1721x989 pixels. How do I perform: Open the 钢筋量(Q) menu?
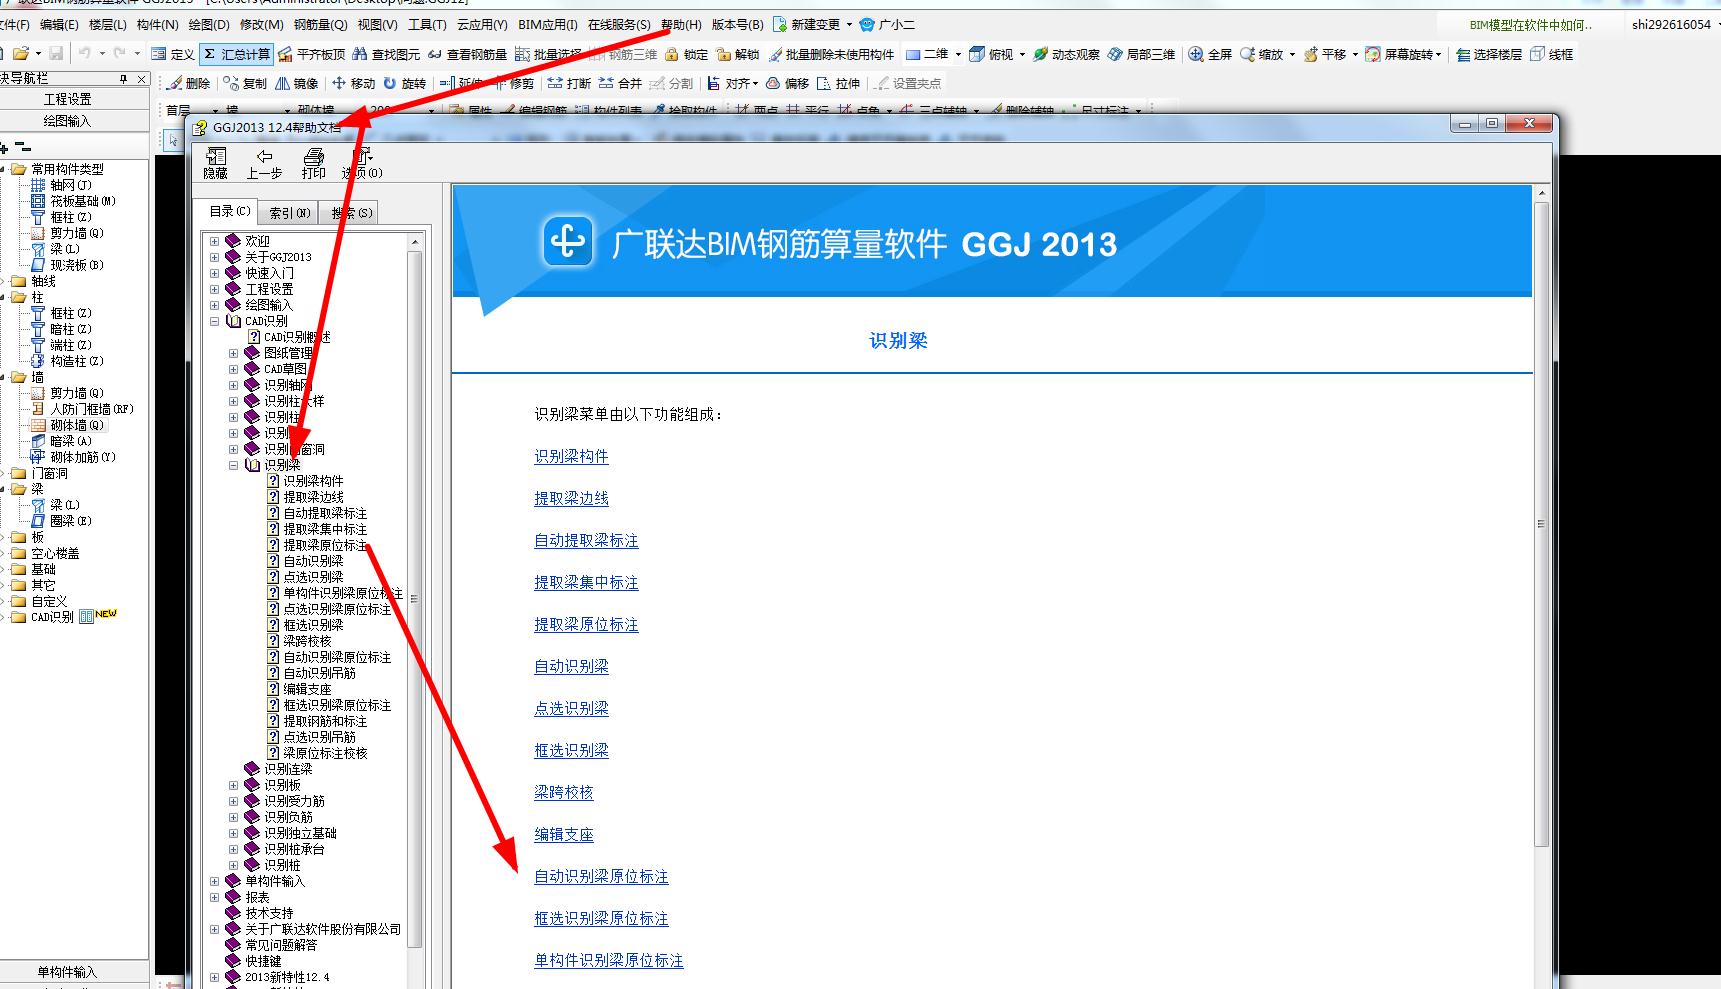tap(320, 24)
